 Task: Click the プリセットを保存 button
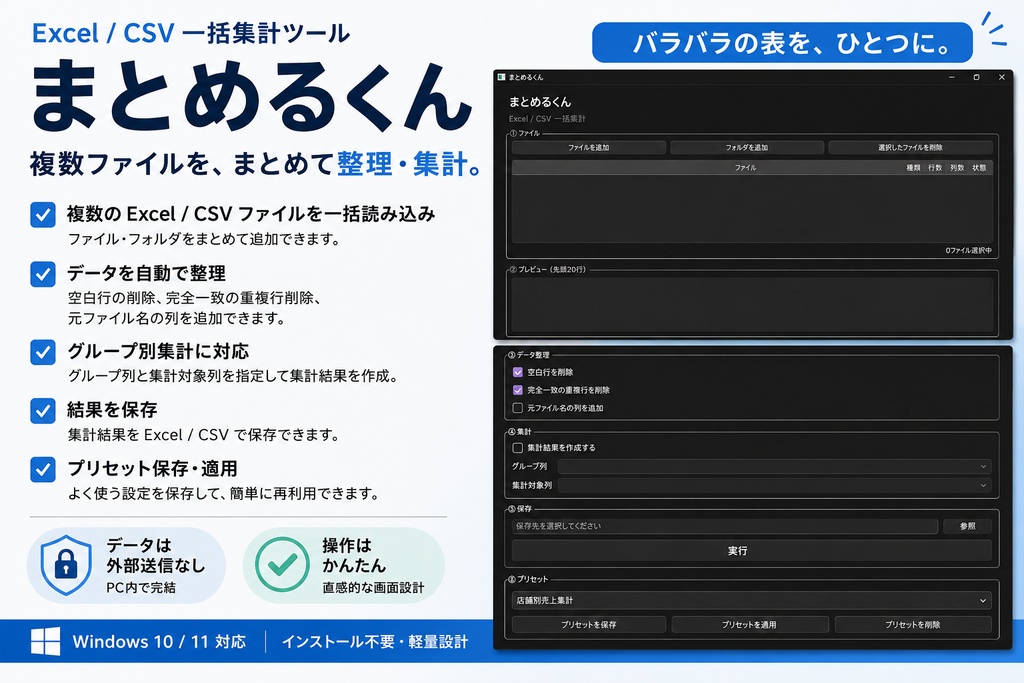click(588, 625)
